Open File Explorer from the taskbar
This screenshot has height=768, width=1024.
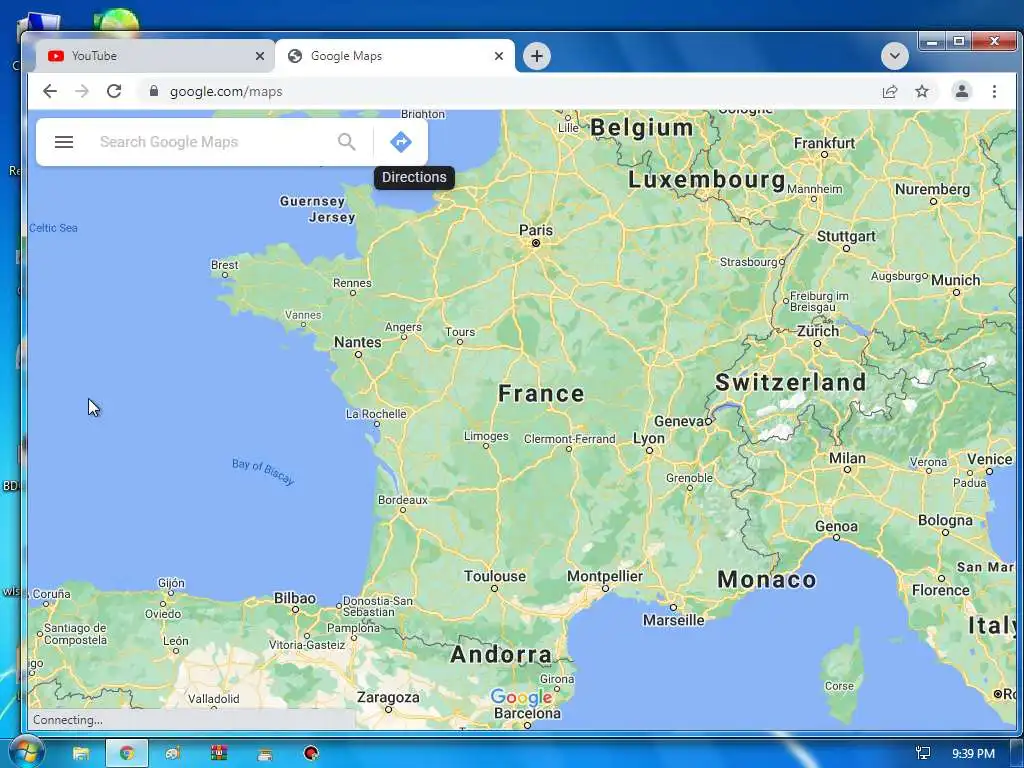81,754
